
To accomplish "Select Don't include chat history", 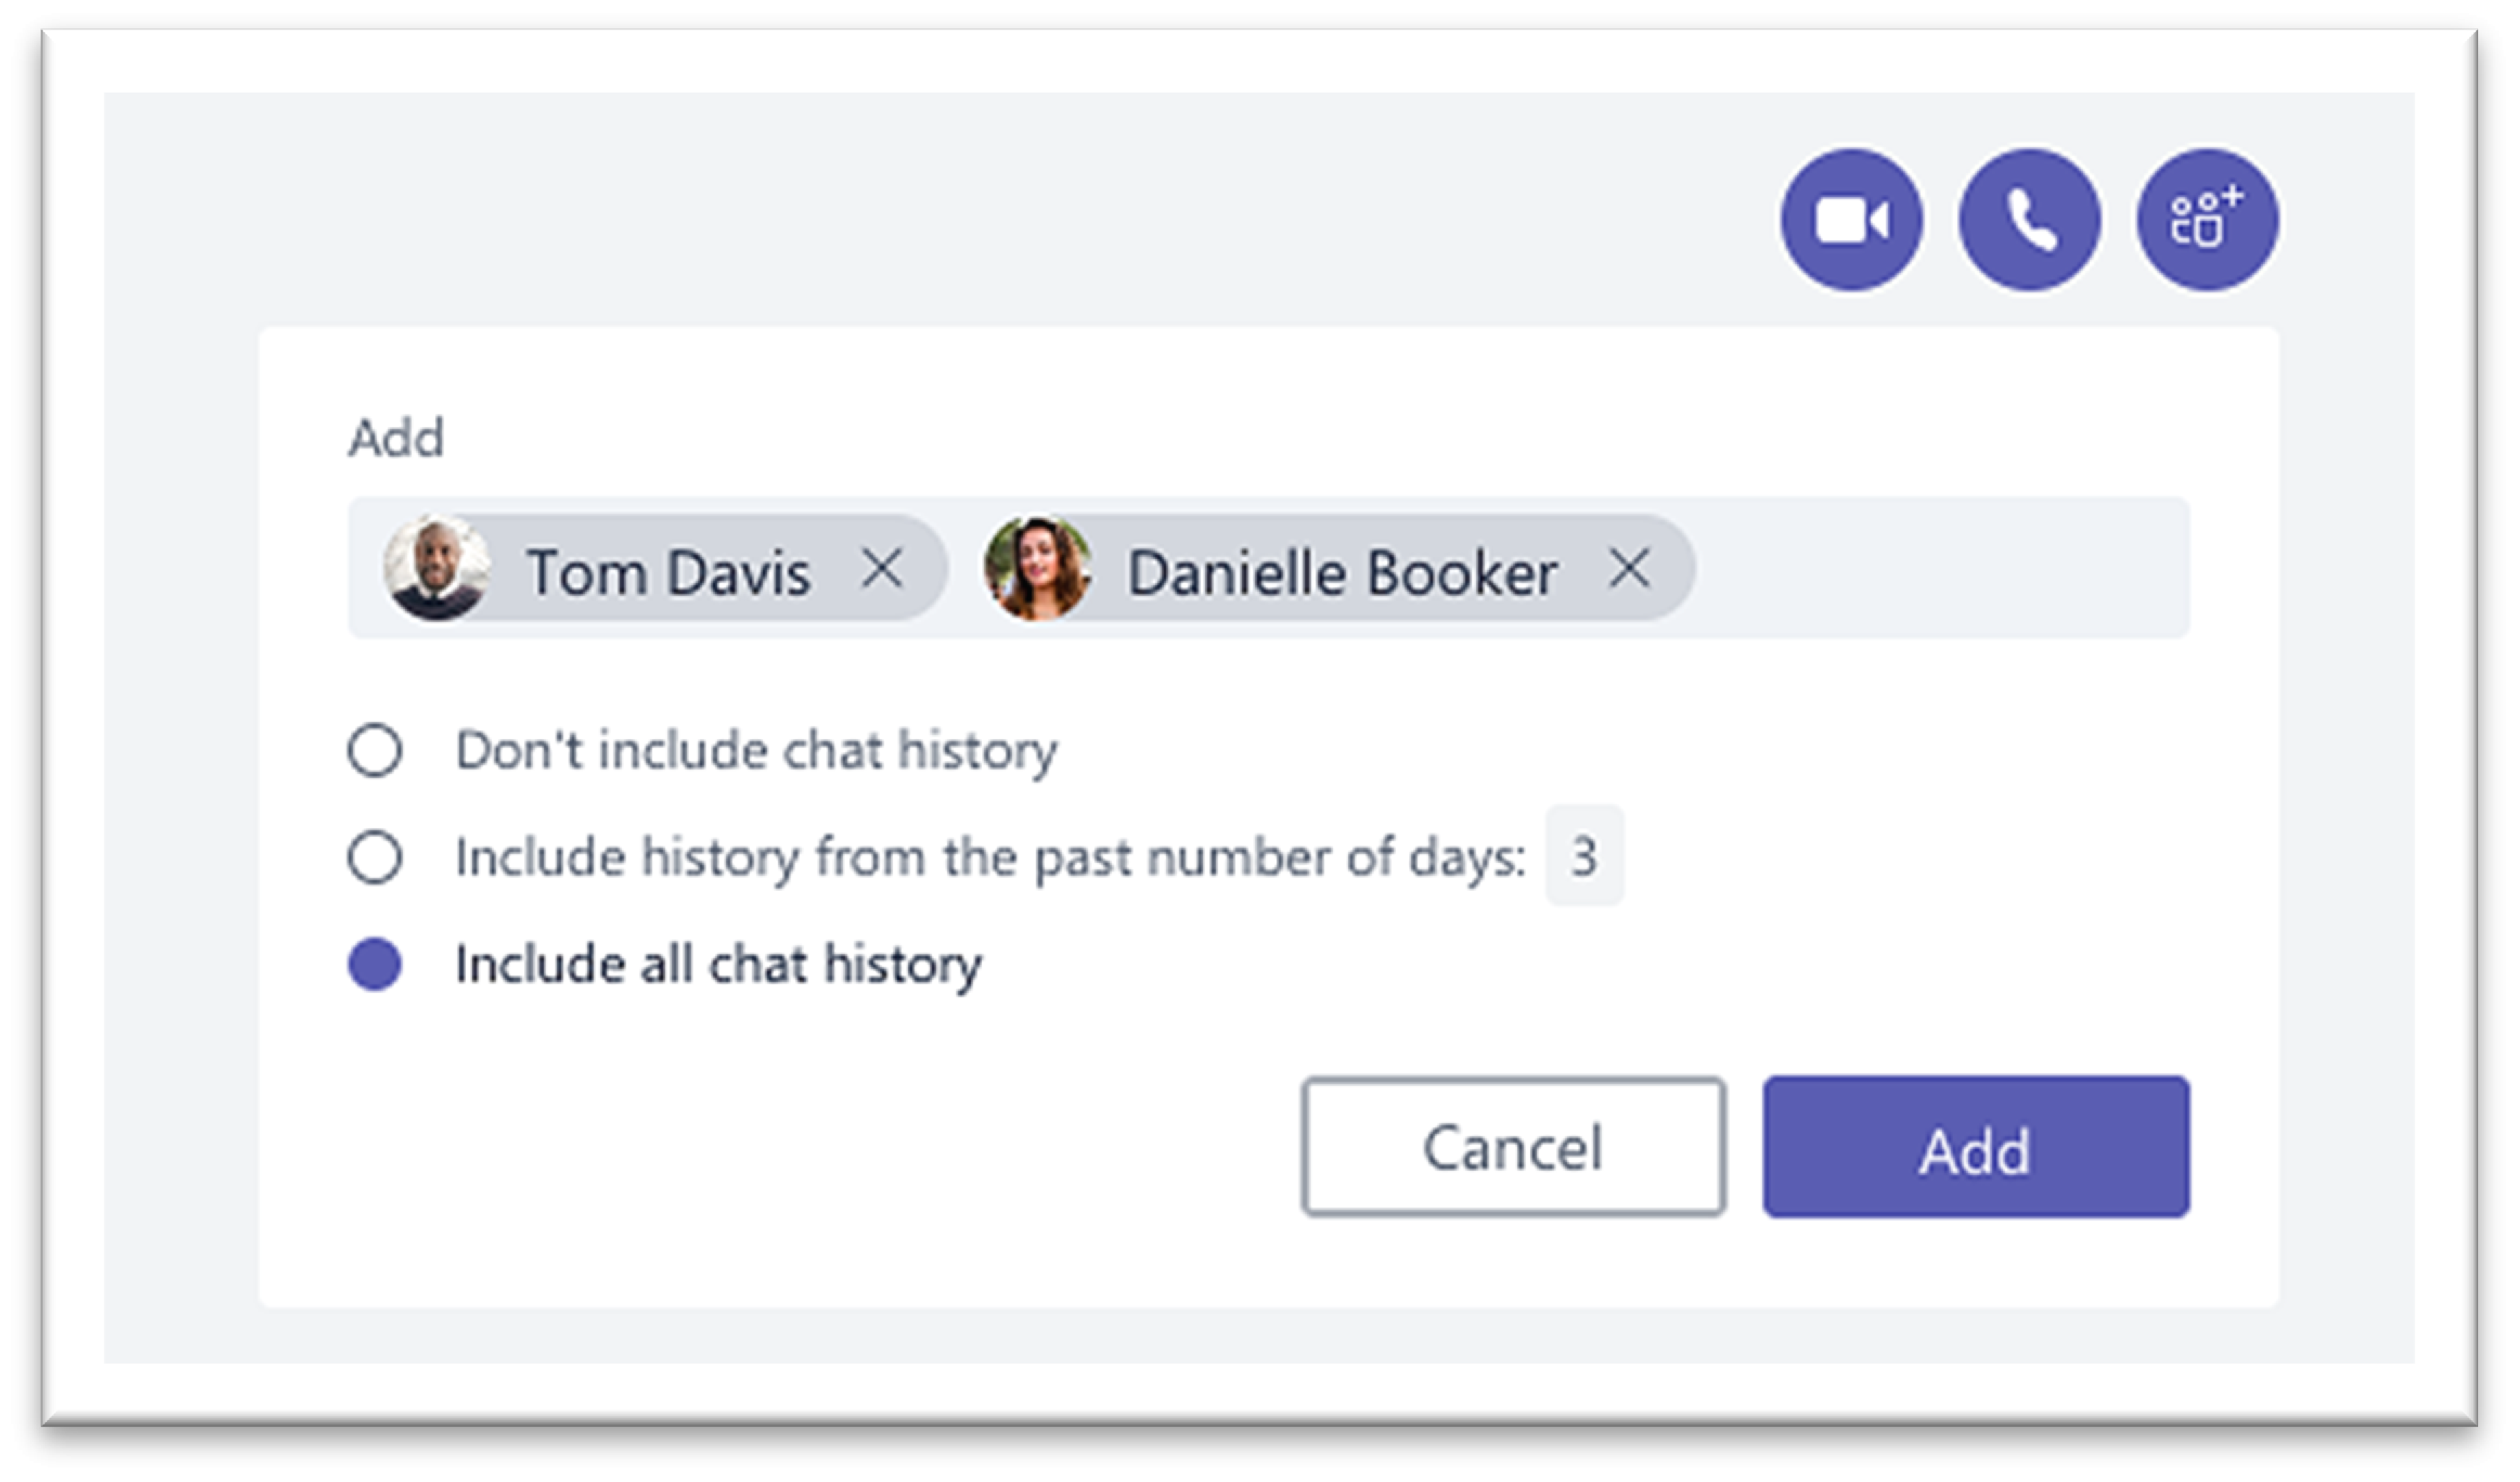I will (x=375, y=750).
